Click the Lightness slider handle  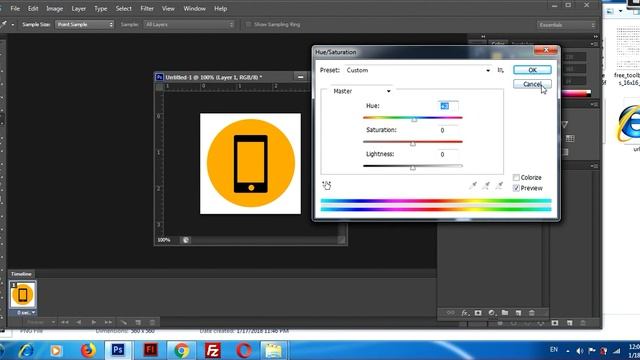pos(413,168)
